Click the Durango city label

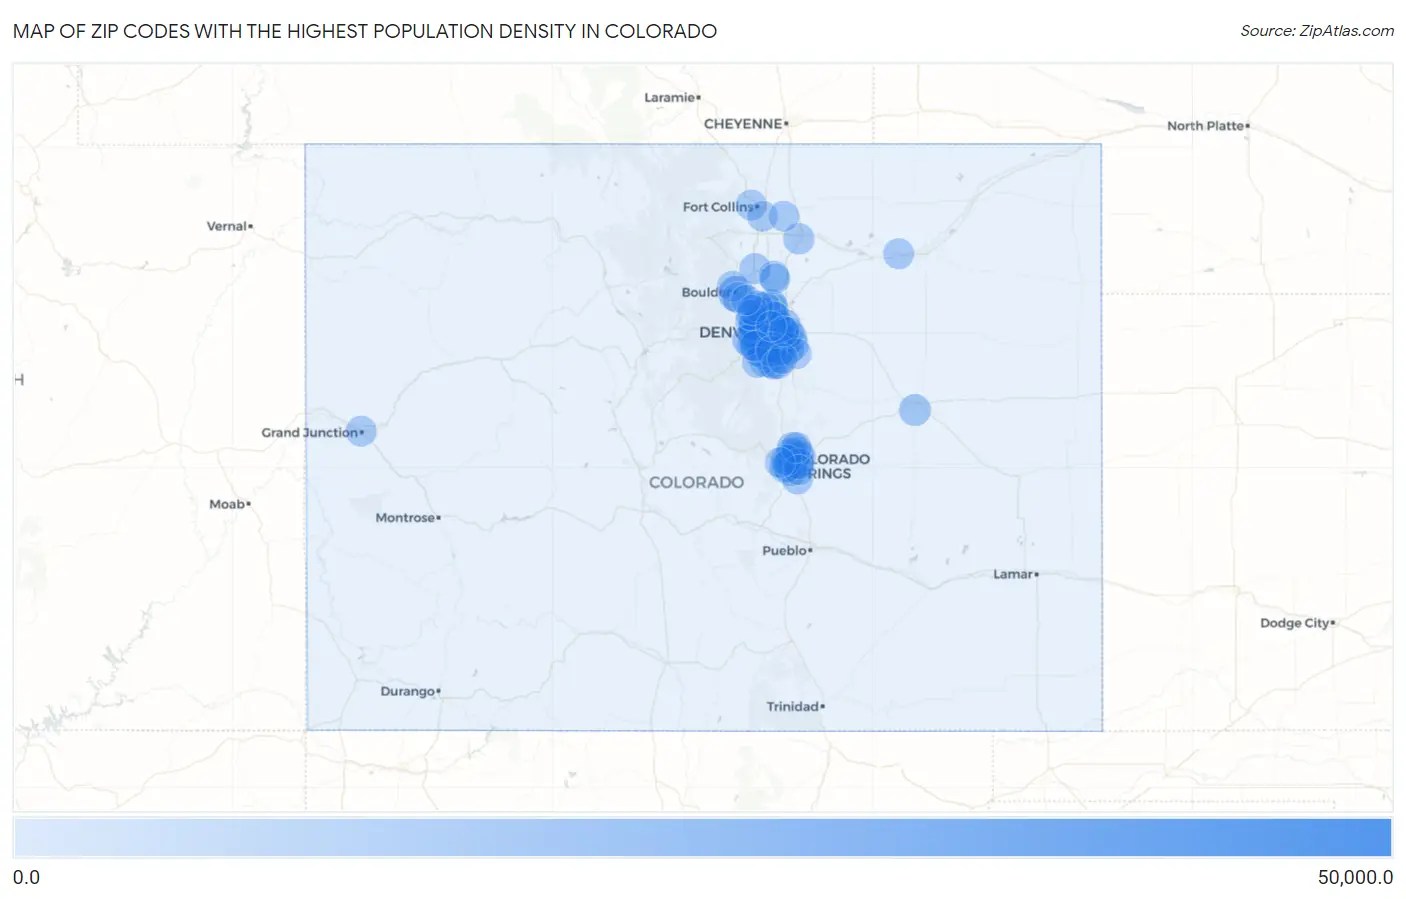(408, 691)
